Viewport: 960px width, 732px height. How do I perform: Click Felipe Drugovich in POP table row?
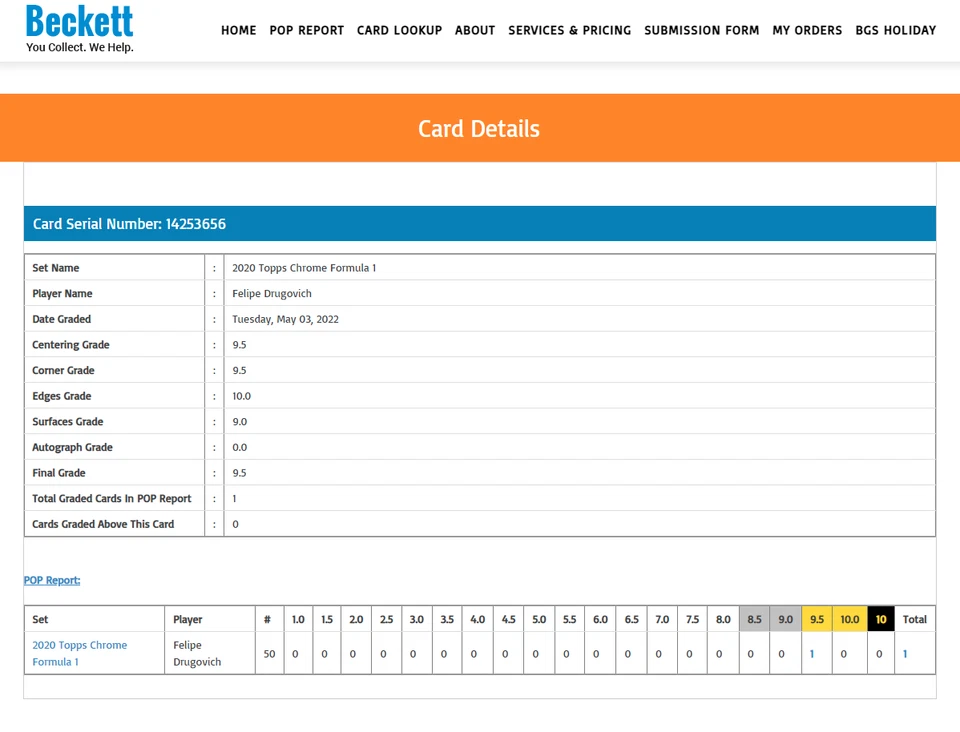point(197,653)
